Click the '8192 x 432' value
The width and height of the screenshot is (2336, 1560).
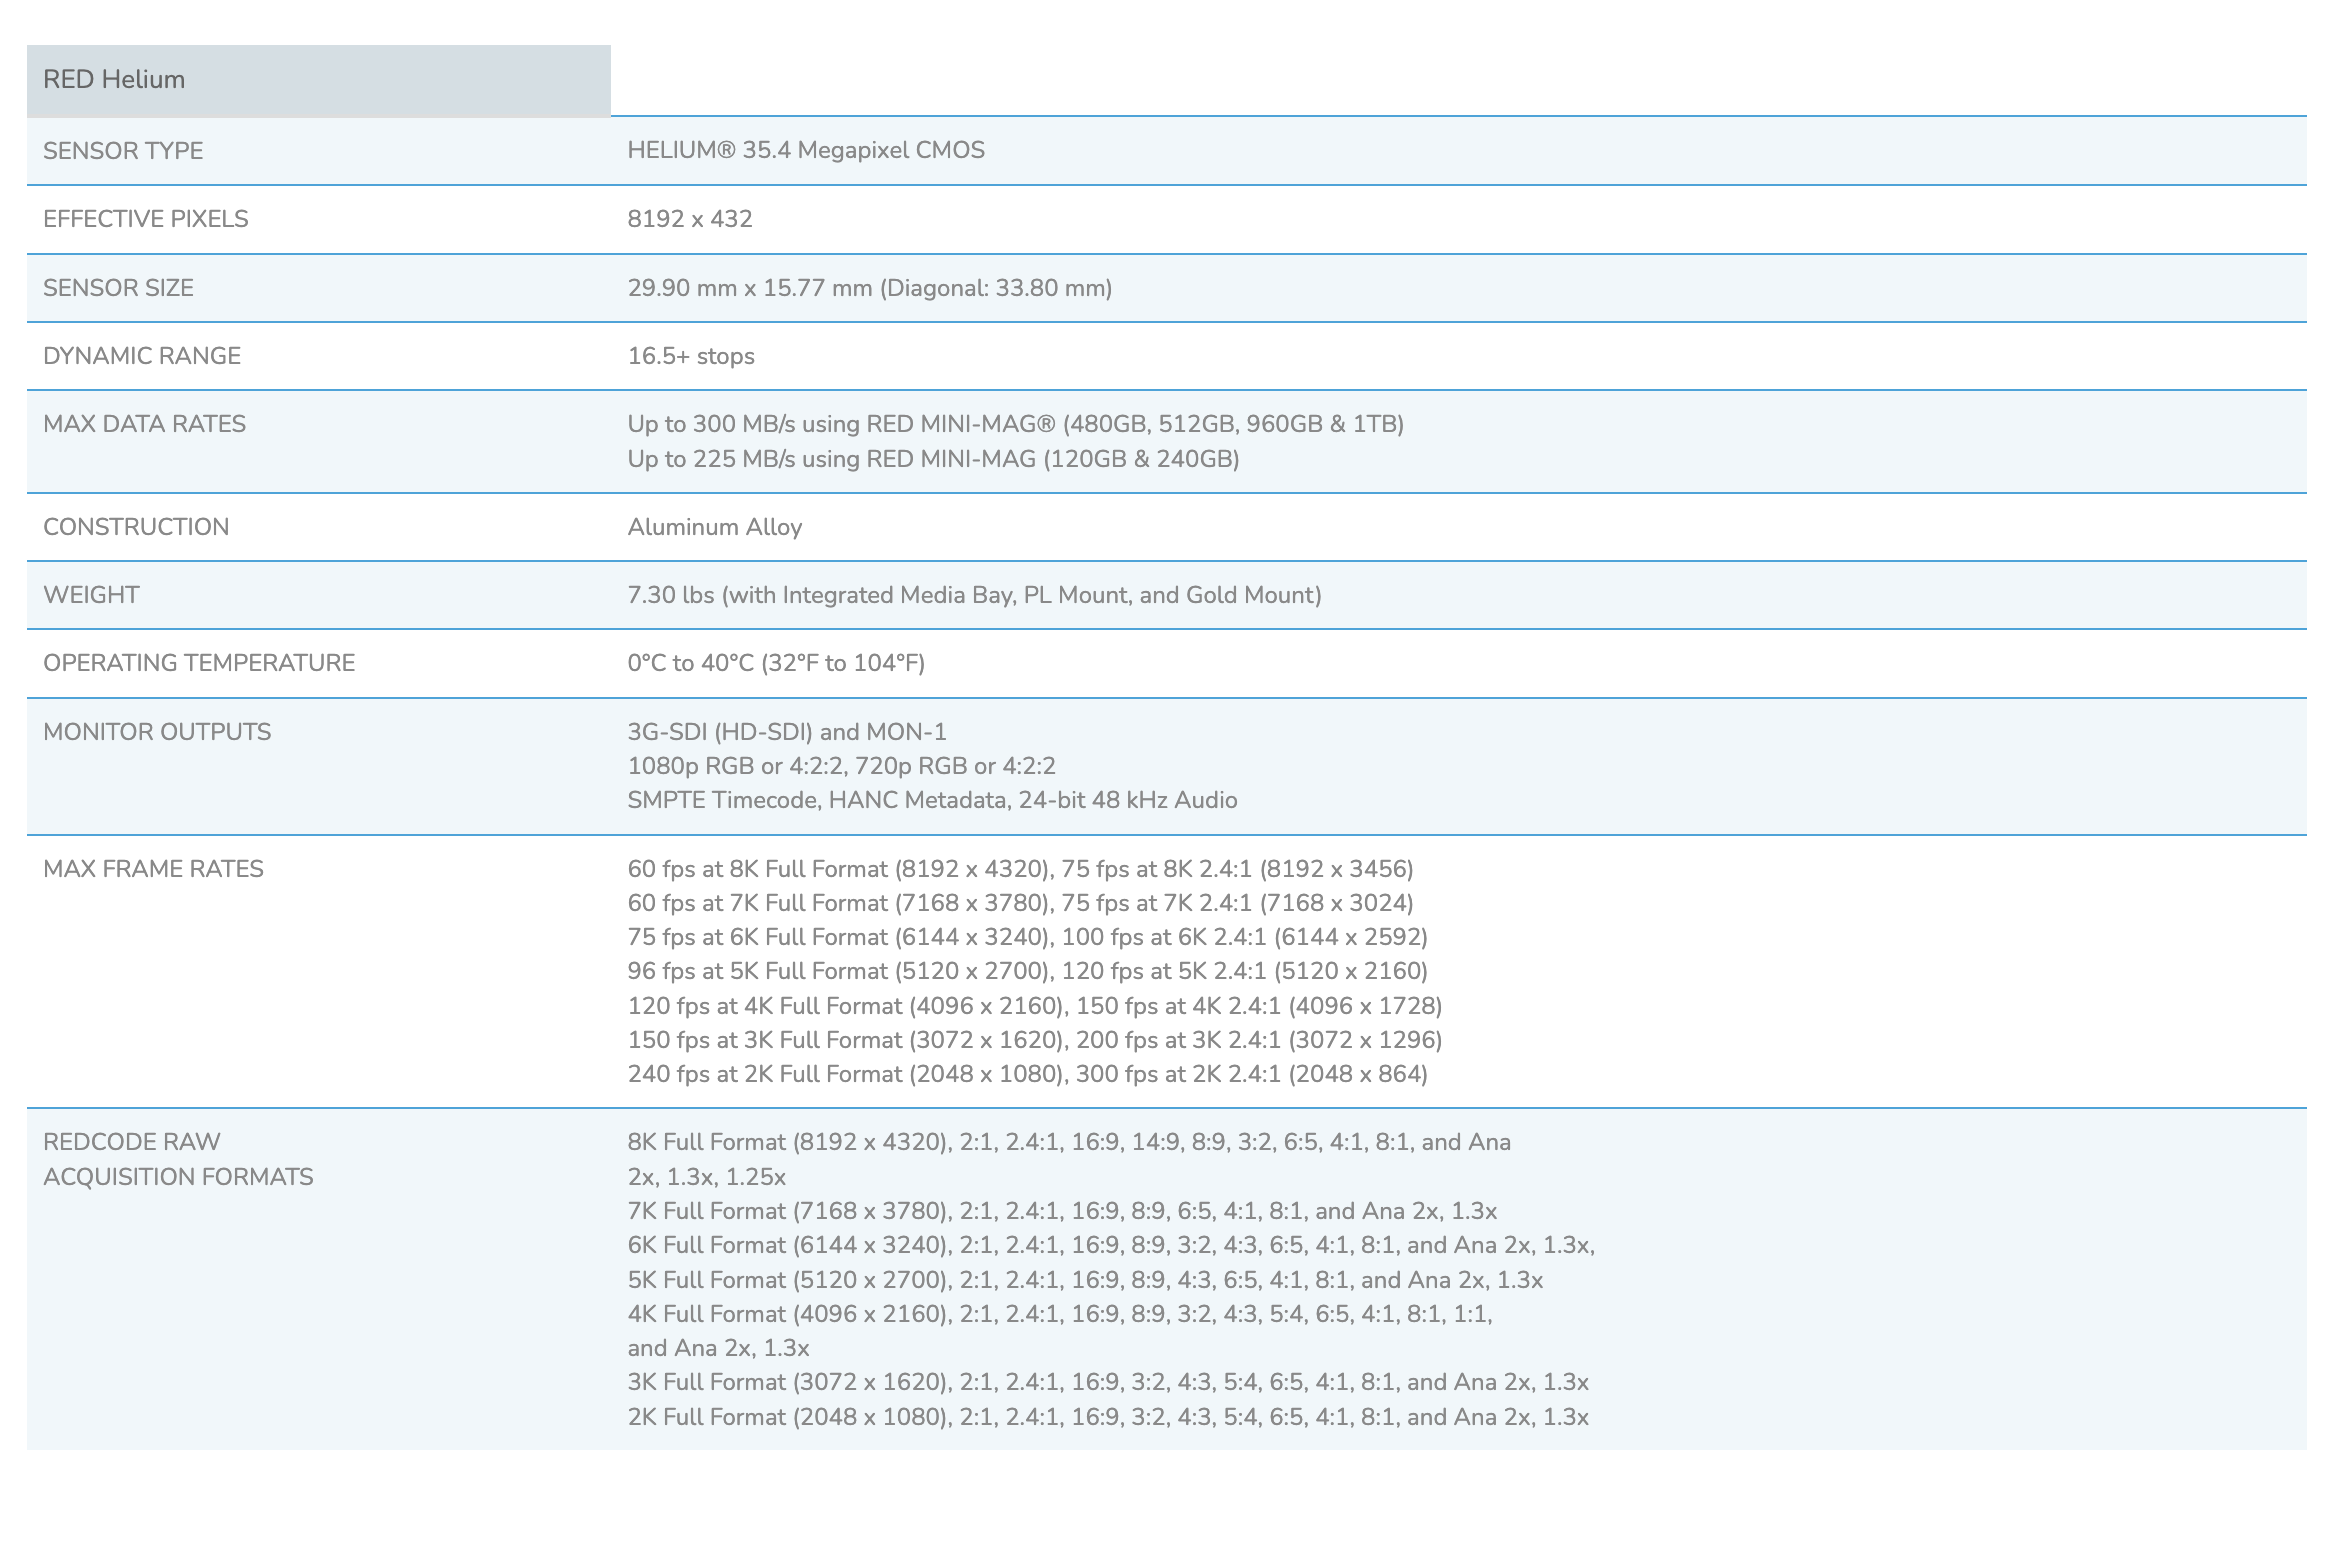tap(690, 219)
